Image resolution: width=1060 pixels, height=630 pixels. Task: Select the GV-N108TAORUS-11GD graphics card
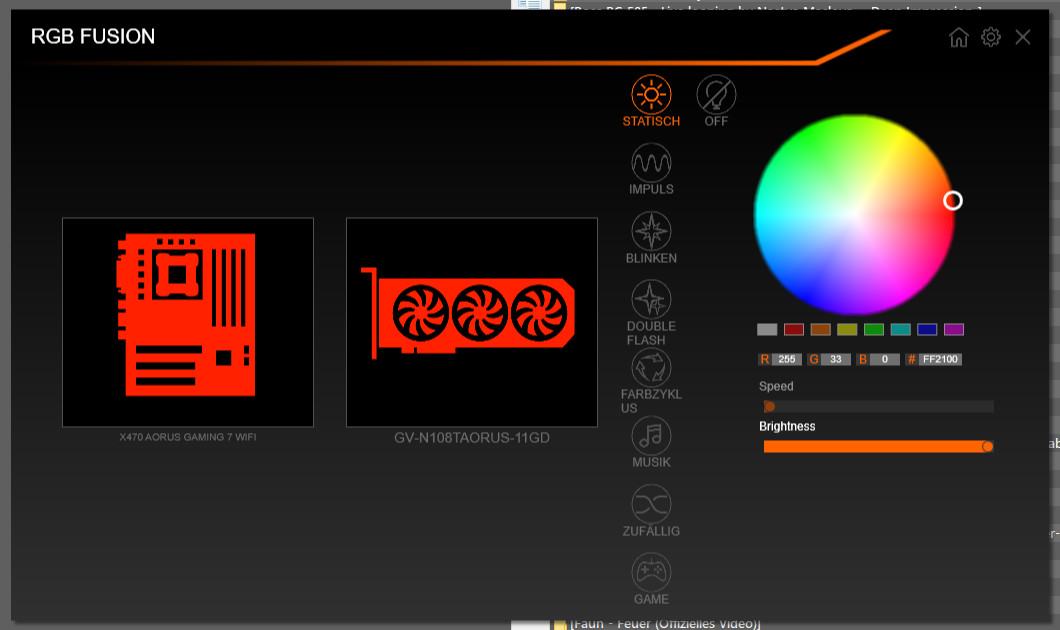[472, 322]
